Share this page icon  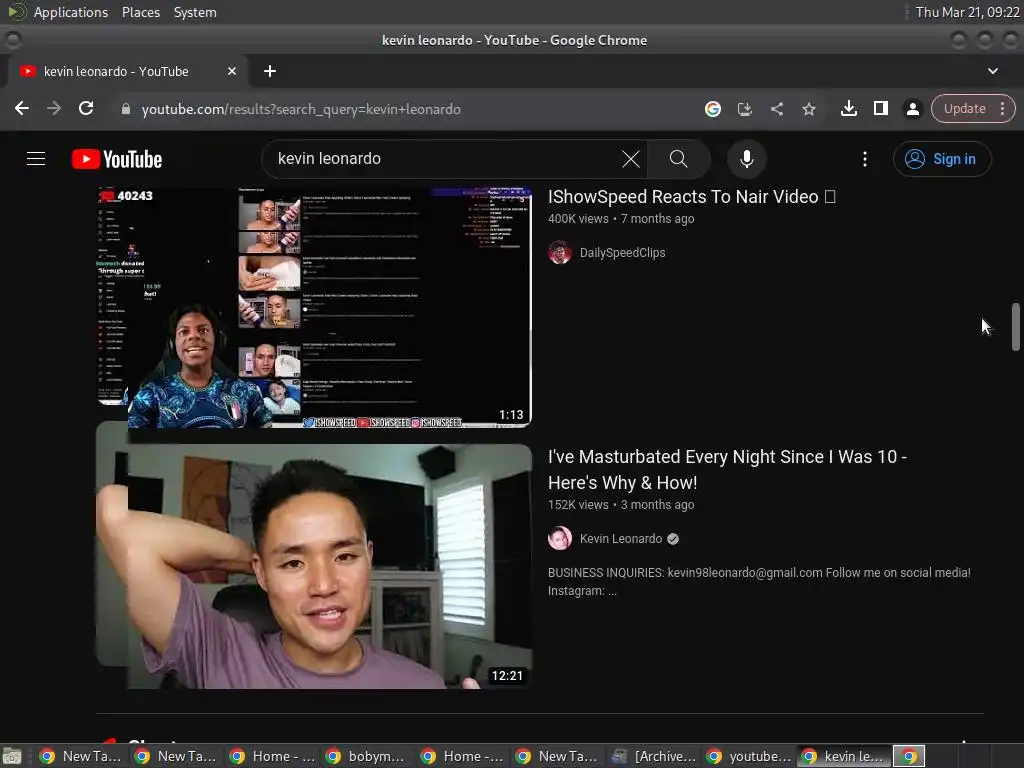pyautogui.click(x=776, y=109)
